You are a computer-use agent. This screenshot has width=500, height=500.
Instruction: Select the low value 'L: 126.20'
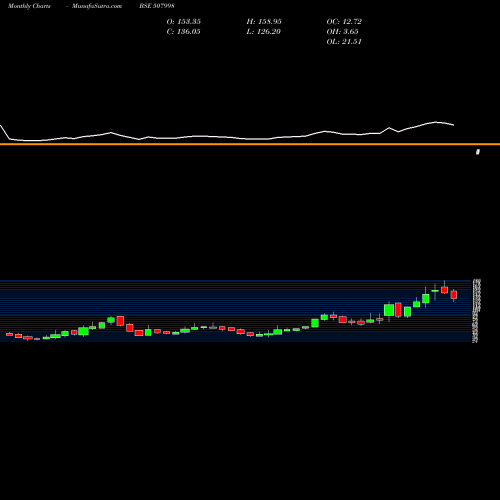pyautogui.click(x=264, y=31)
